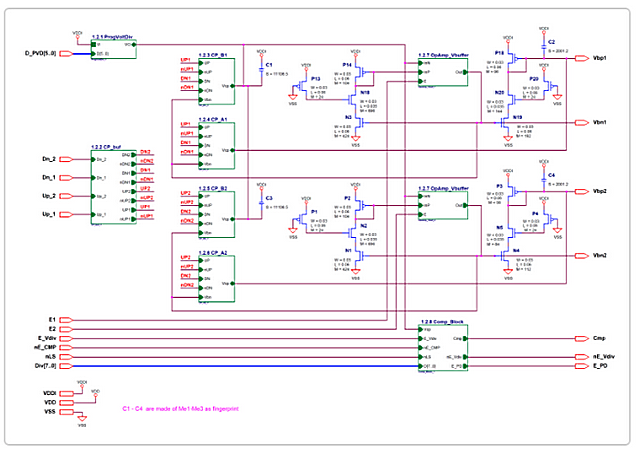Viewport: 640px width, 457px height.
Task: Select the NMOS transistor N1 symbol
Action: [359, 256]
